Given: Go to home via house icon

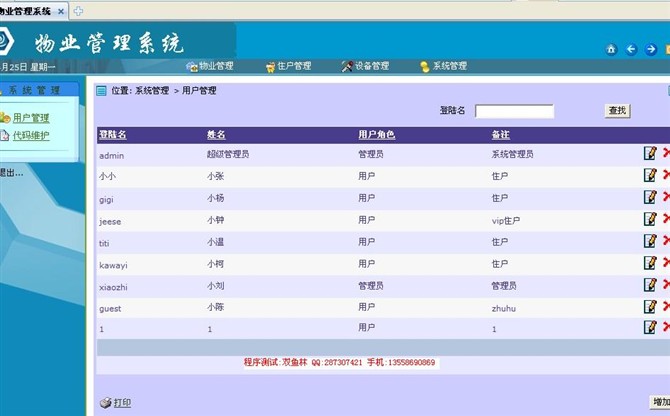Looking at the screenshot, I should click(611, 50).
